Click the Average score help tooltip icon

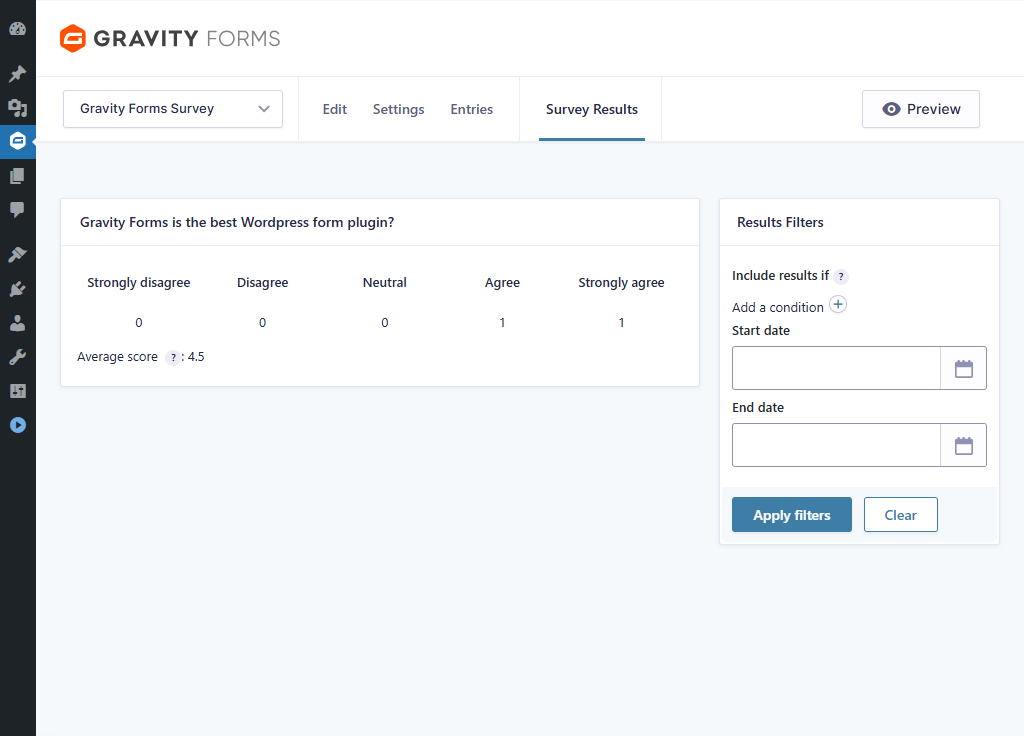tap(172, 358)
